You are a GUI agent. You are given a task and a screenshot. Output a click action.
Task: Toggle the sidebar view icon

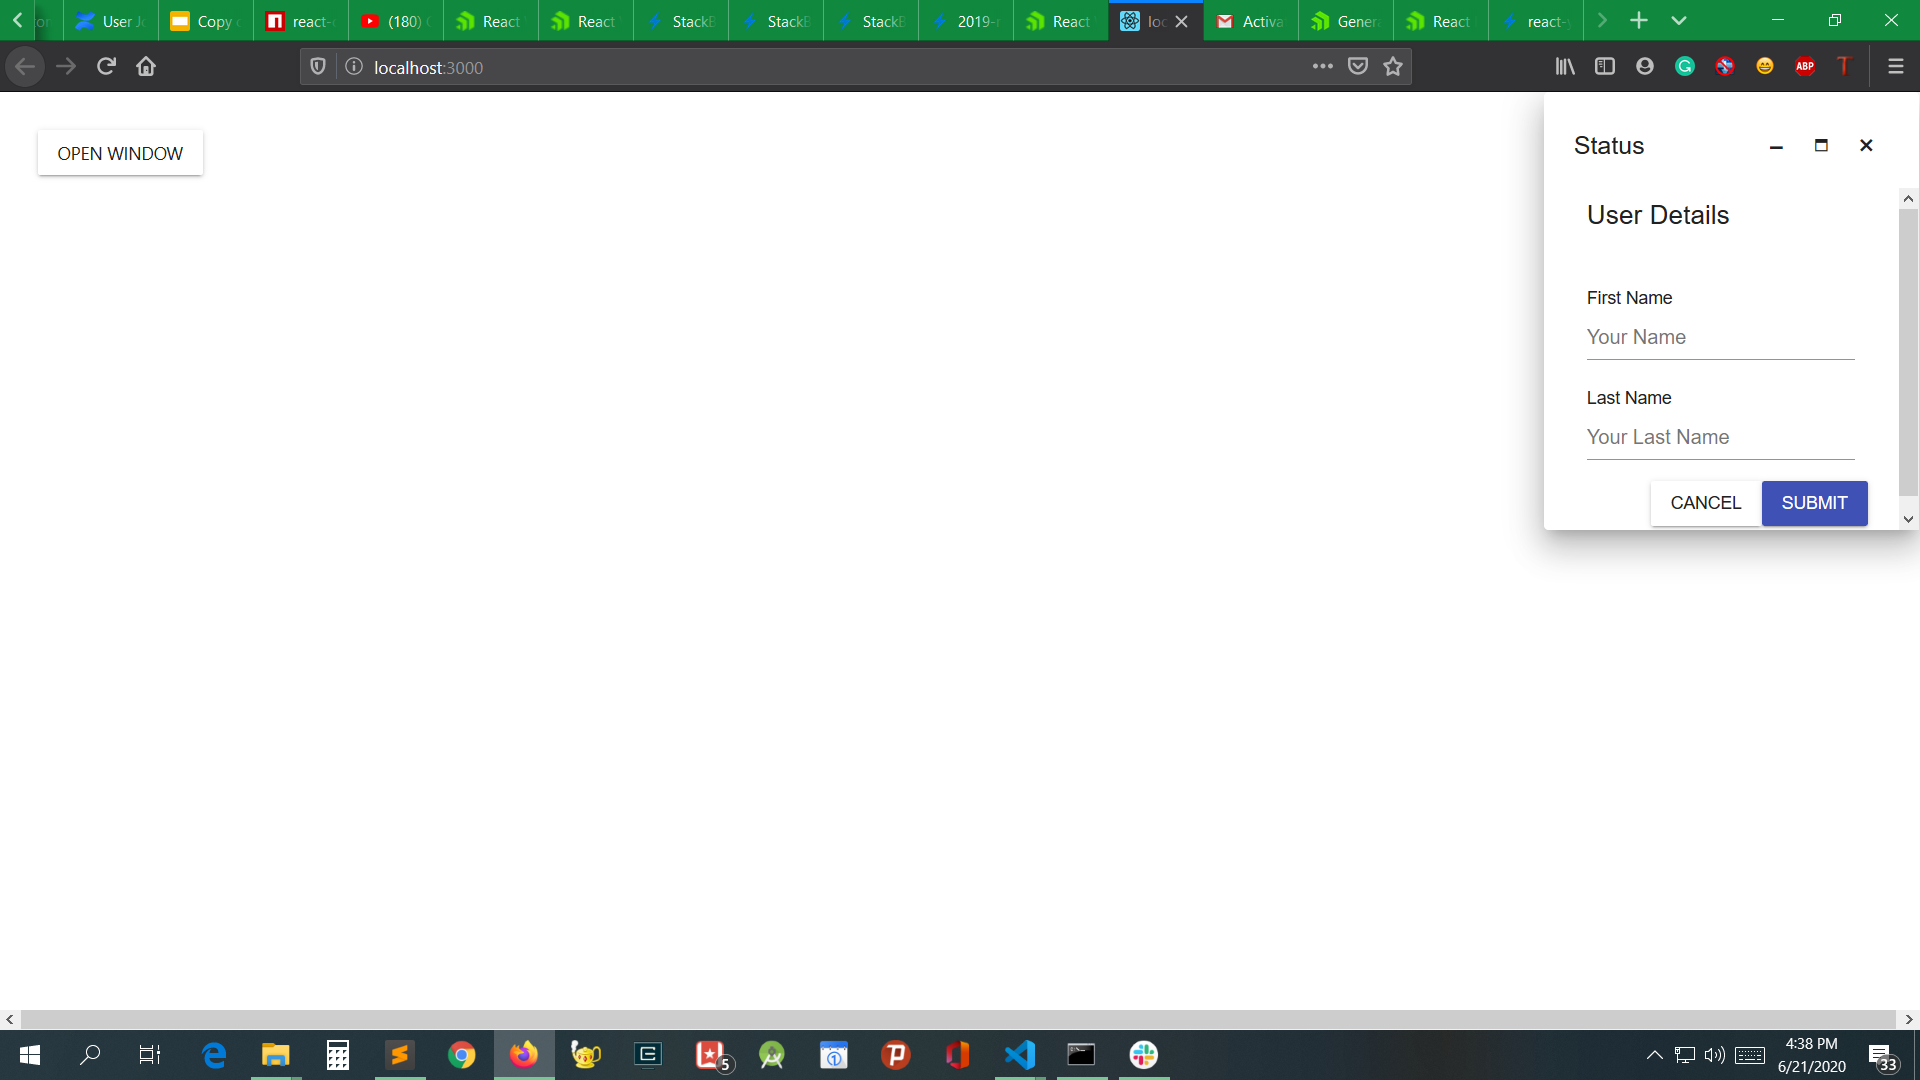1605,67
